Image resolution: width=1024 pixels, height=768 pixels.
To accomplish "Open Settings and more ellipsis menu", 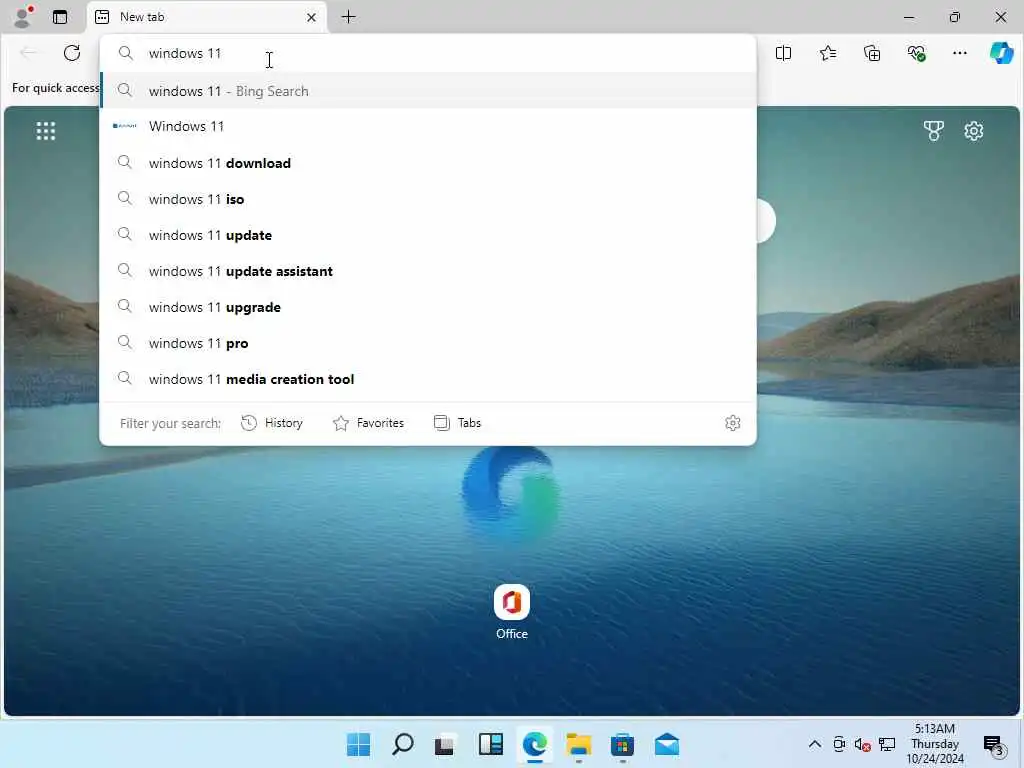I will coord(960,53).
